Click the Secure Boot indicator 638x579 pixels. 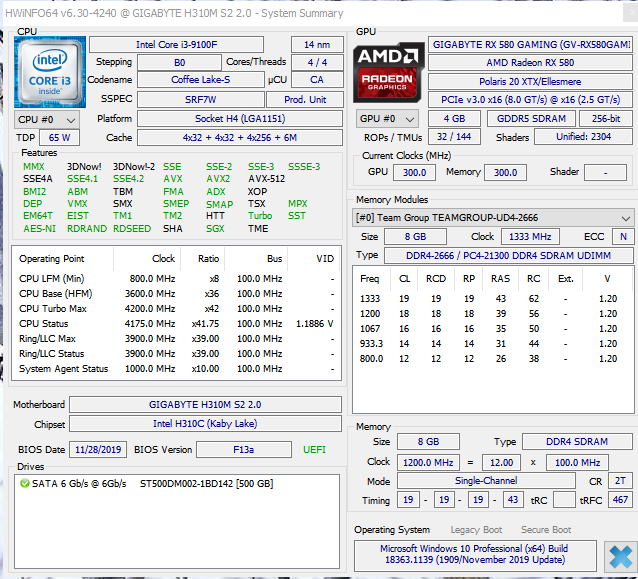point(545,529)
